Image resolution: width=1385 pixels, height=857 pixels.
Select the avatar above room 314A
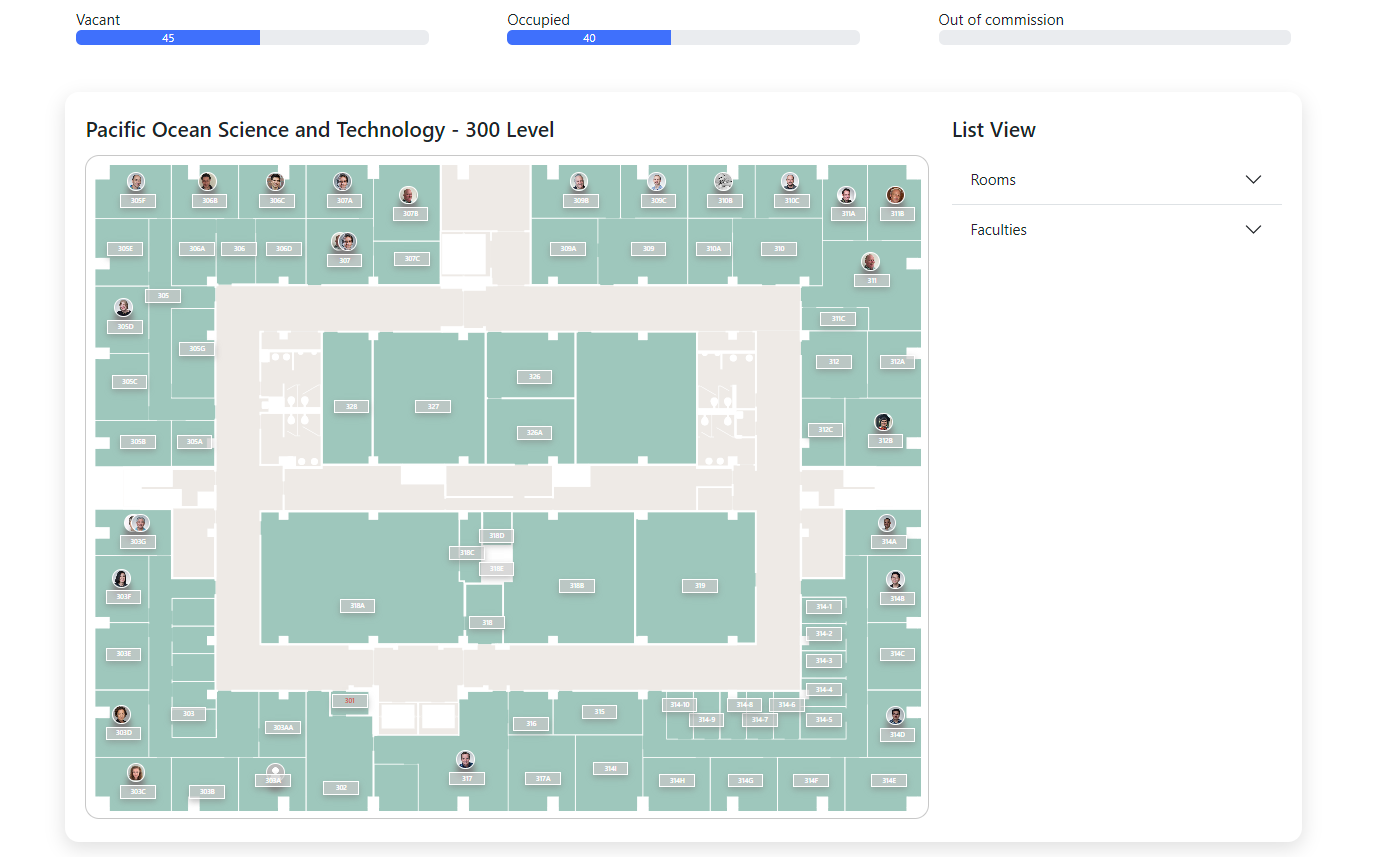[885, 523]
